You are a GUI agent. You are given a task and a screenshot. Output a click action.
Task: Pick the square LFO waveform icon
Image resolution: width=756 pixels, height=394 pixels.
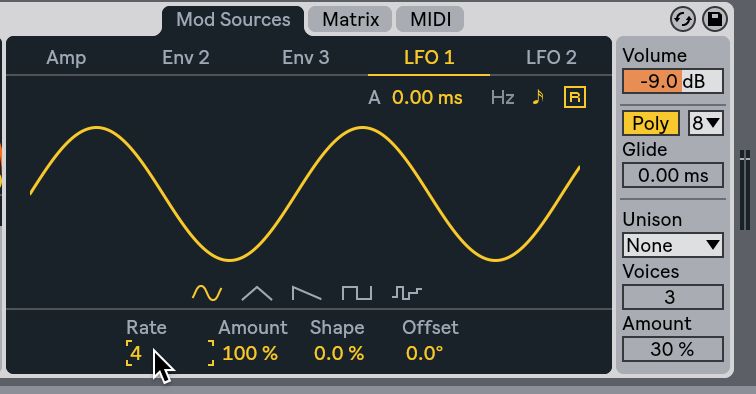[357, 293]
